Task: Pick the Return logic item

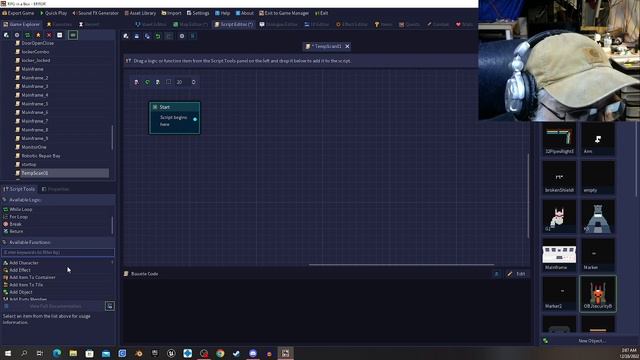Action: [16, 231]
